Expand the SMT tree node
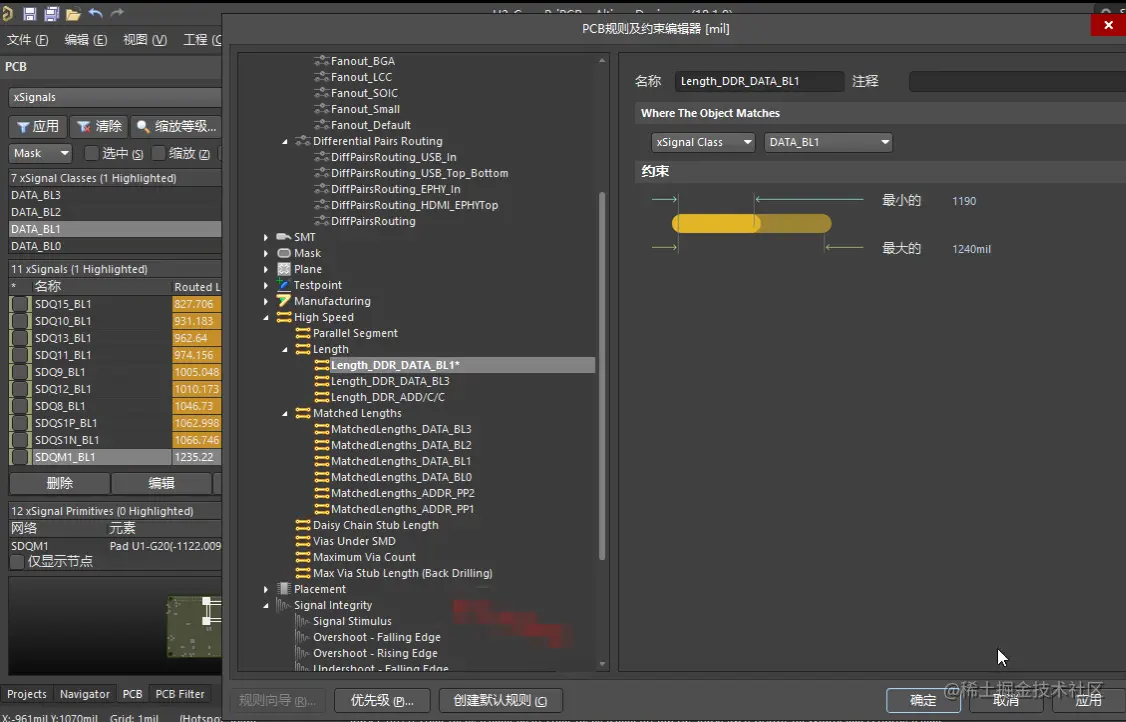Image resolution: width=1126 pixels, height=722 pixels. [x=266, y=237]
